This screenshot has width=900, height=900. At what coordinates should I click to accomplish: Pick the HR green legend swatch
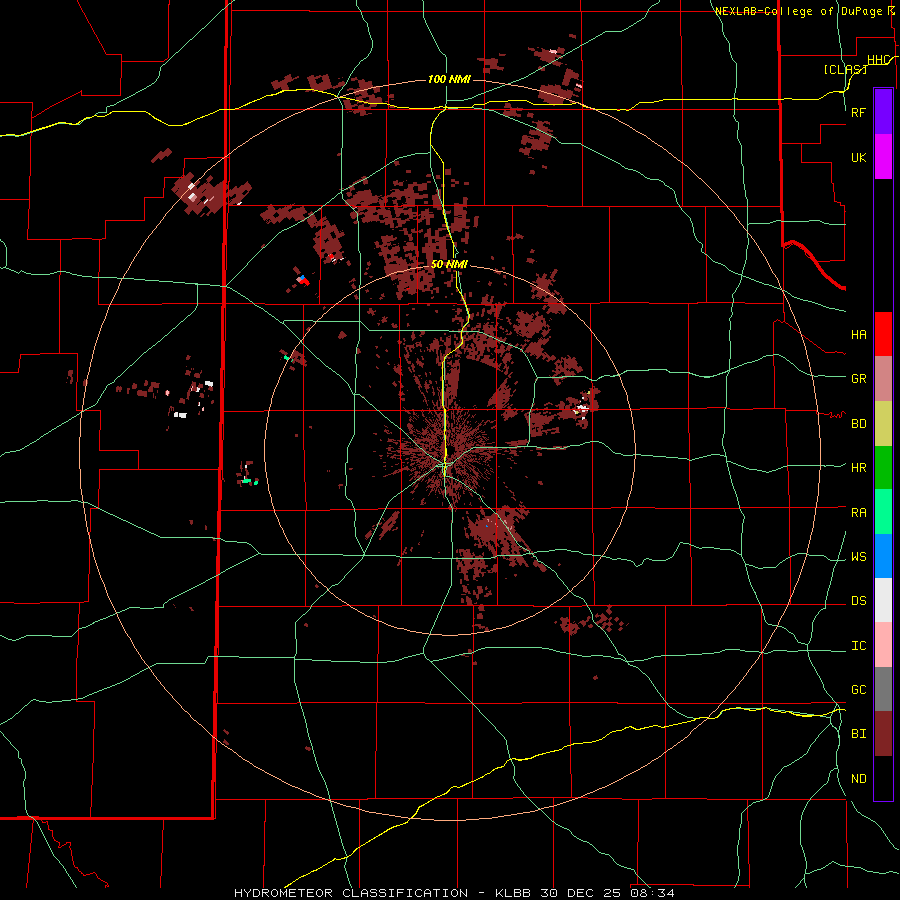point(883,468)
